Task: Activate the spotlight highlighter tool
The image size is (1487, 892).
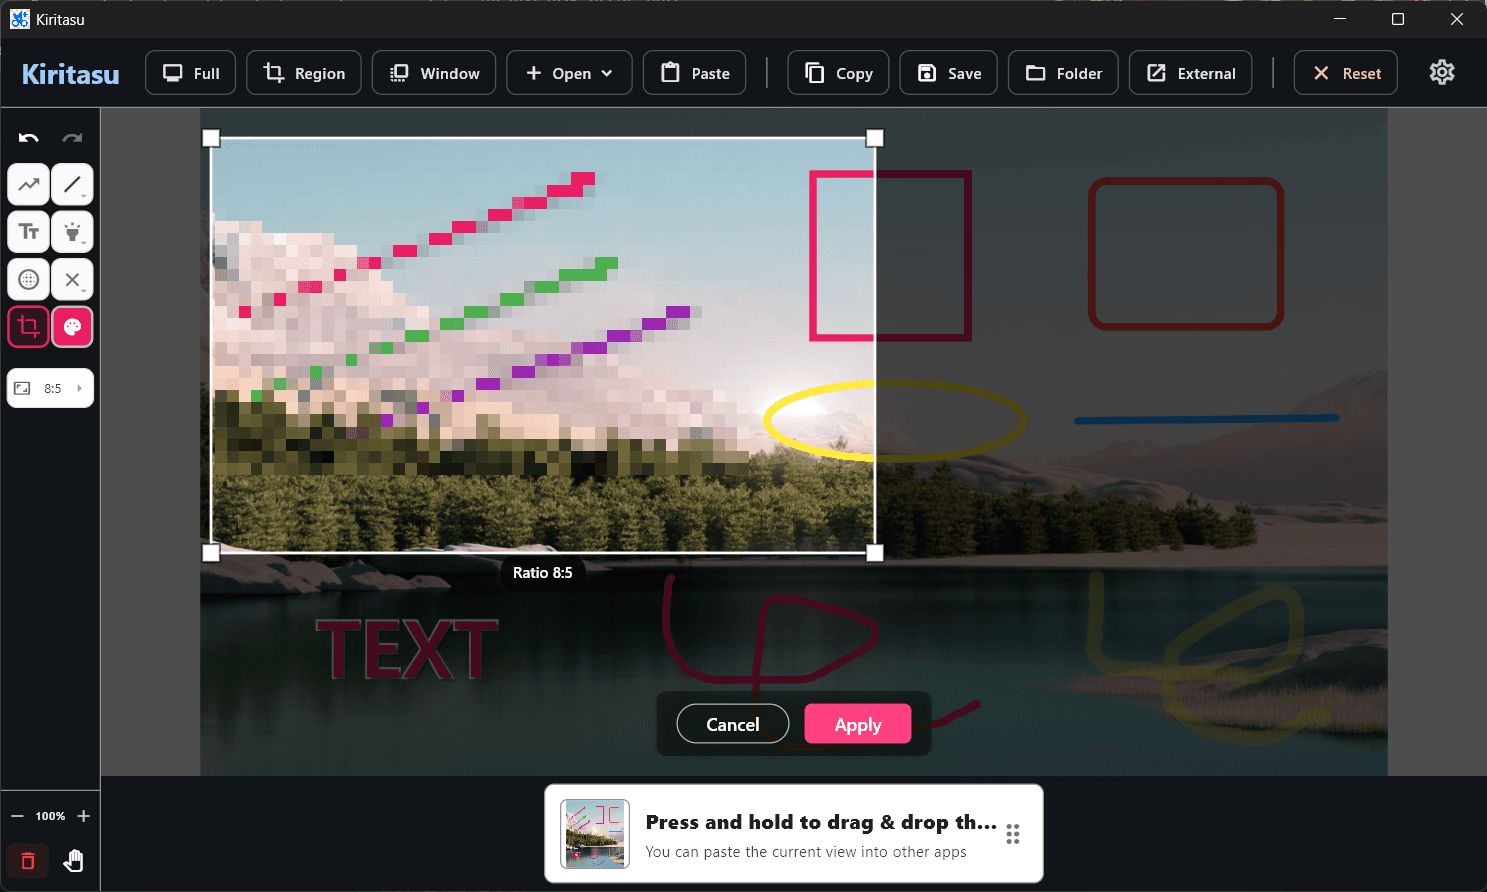Action: [x=72, y=232]
